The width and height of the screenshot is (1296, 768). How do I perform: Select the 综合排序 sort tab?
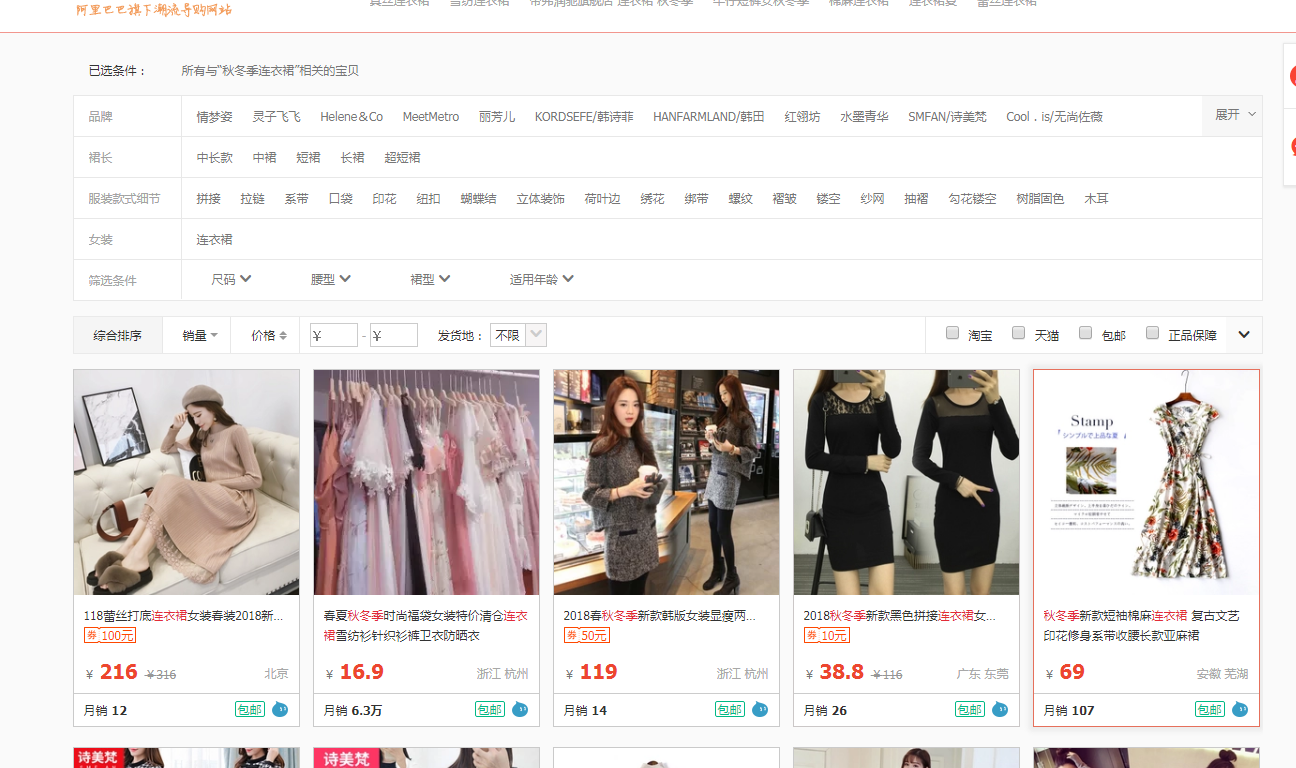(118, 335)
